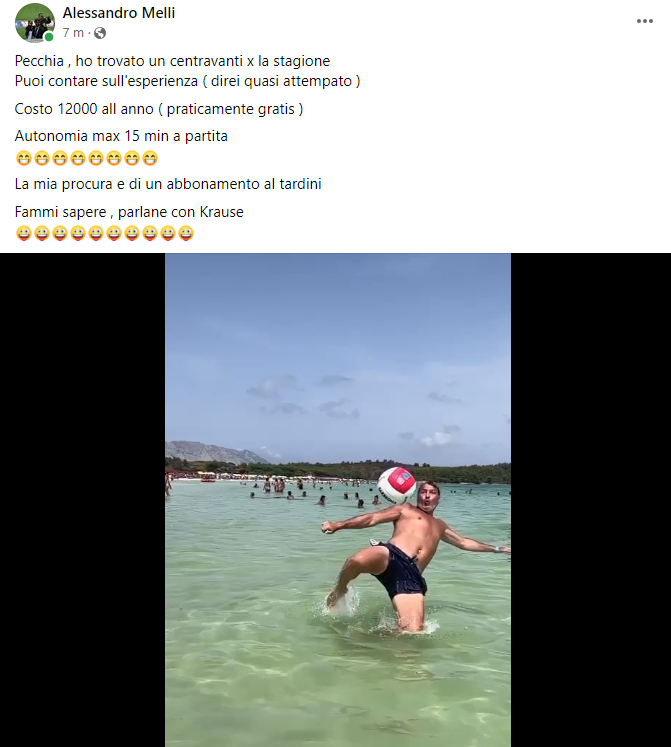671x747 pixels.
Task: Click the last grinning emoji in the row
Action: click(x=150, y=158)
